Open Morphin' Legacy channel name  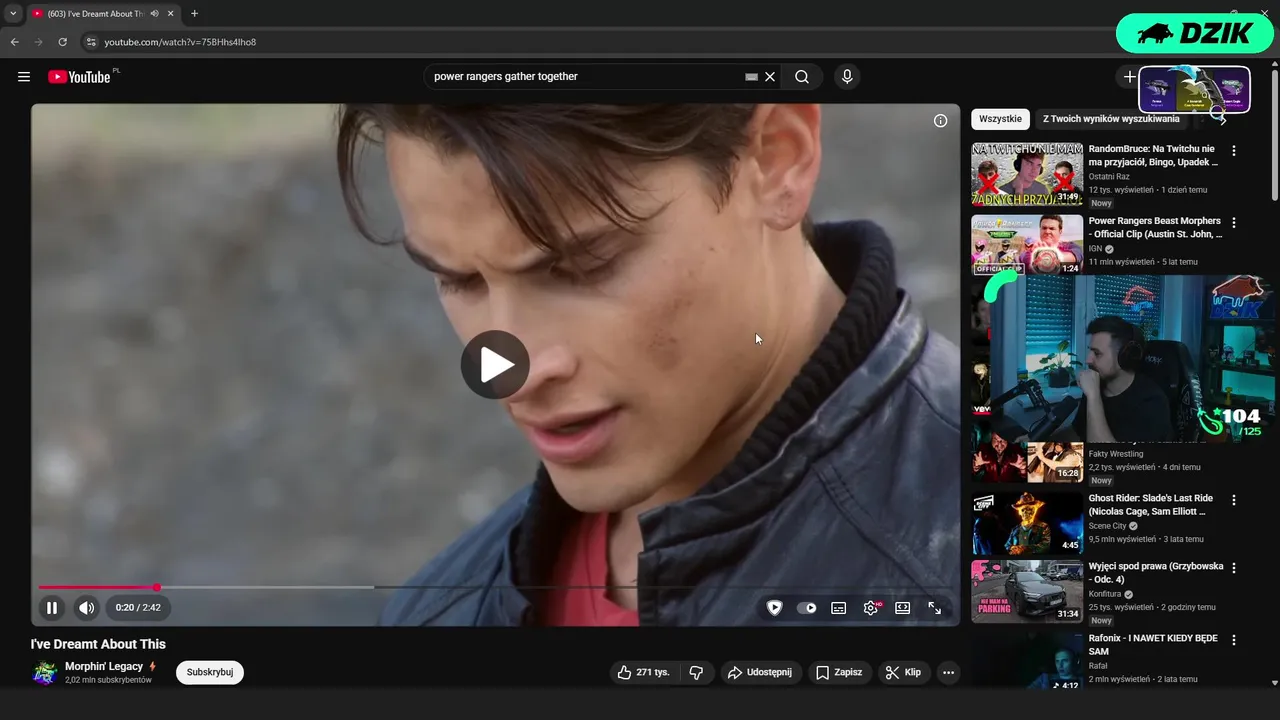(104, 666)
